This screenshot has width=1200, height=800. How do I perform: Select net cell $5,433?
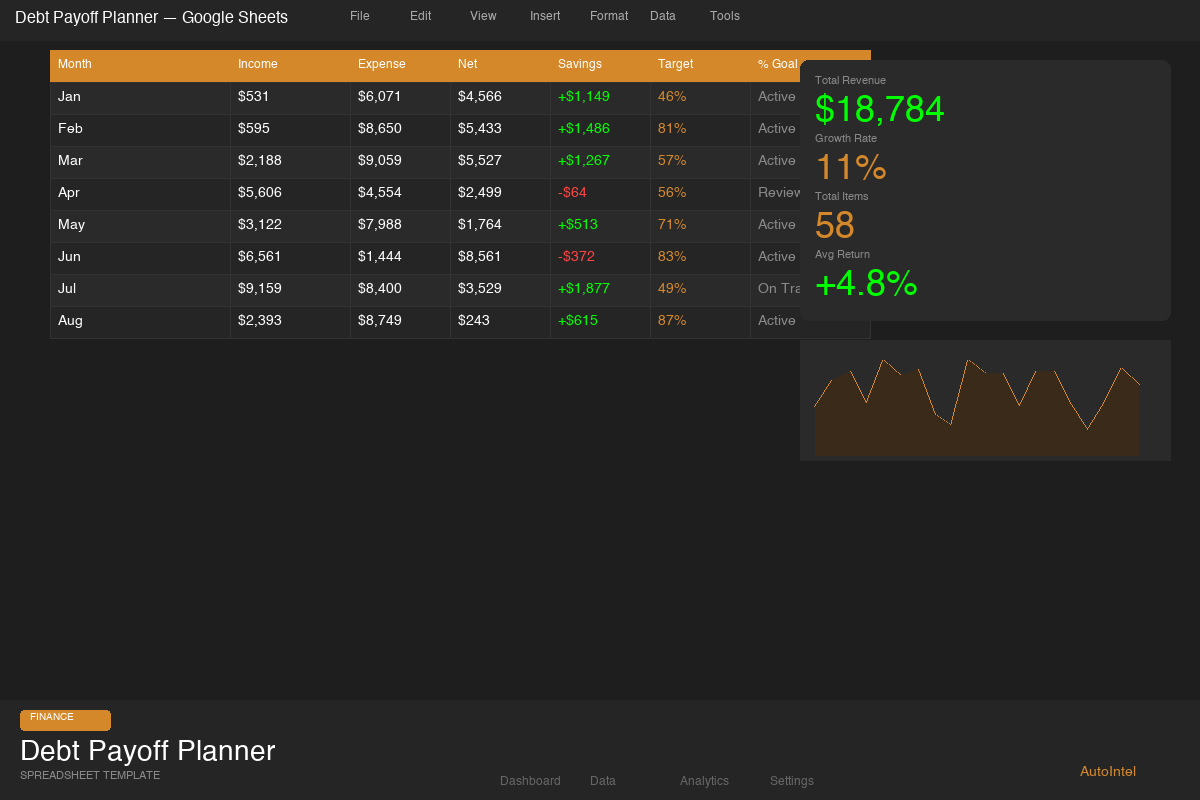(500, 130)
